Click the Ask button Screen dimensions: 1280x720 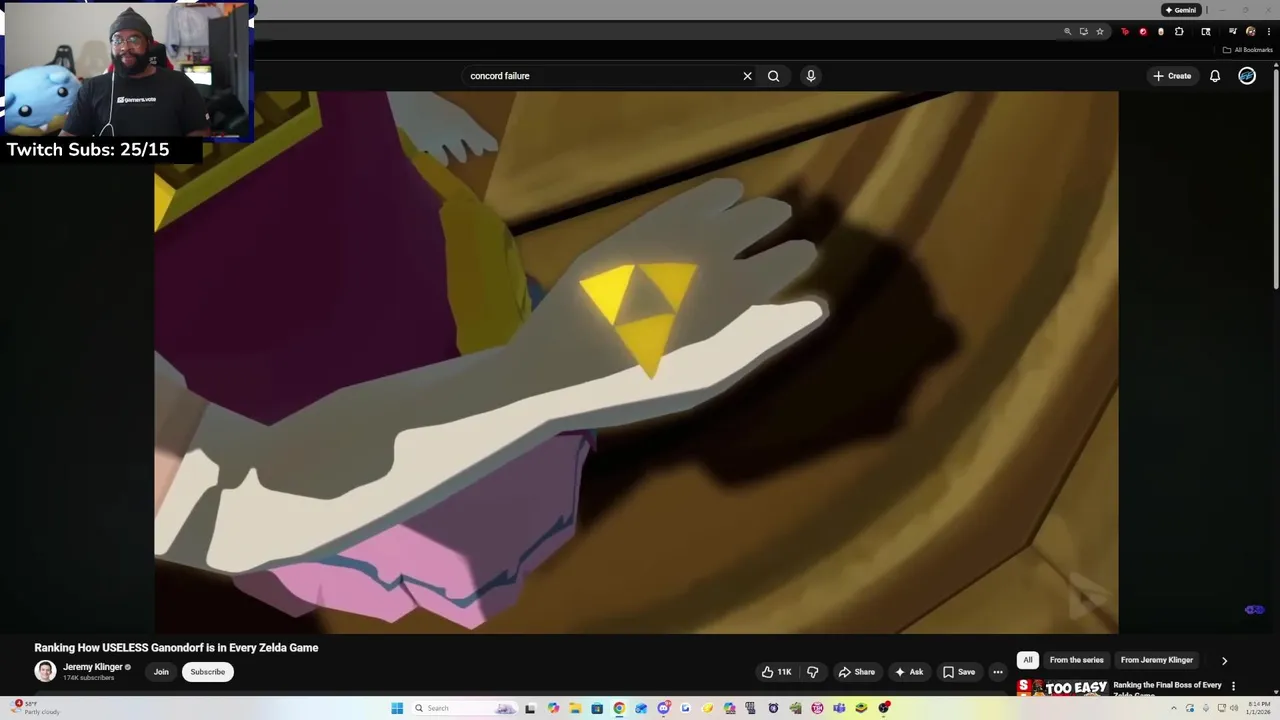[x=909, y=672]
